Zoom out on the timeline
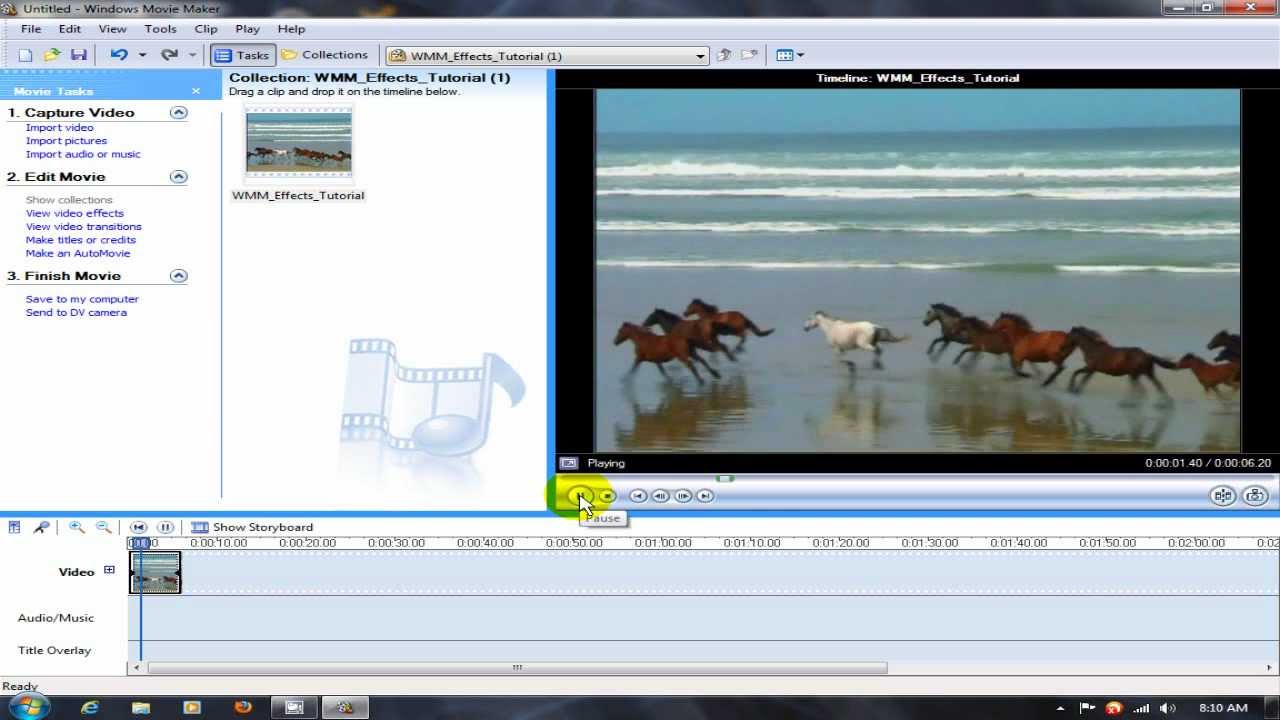Viewport: 1280px width, 720px height. pyautogui.click(x=103, y=527)
